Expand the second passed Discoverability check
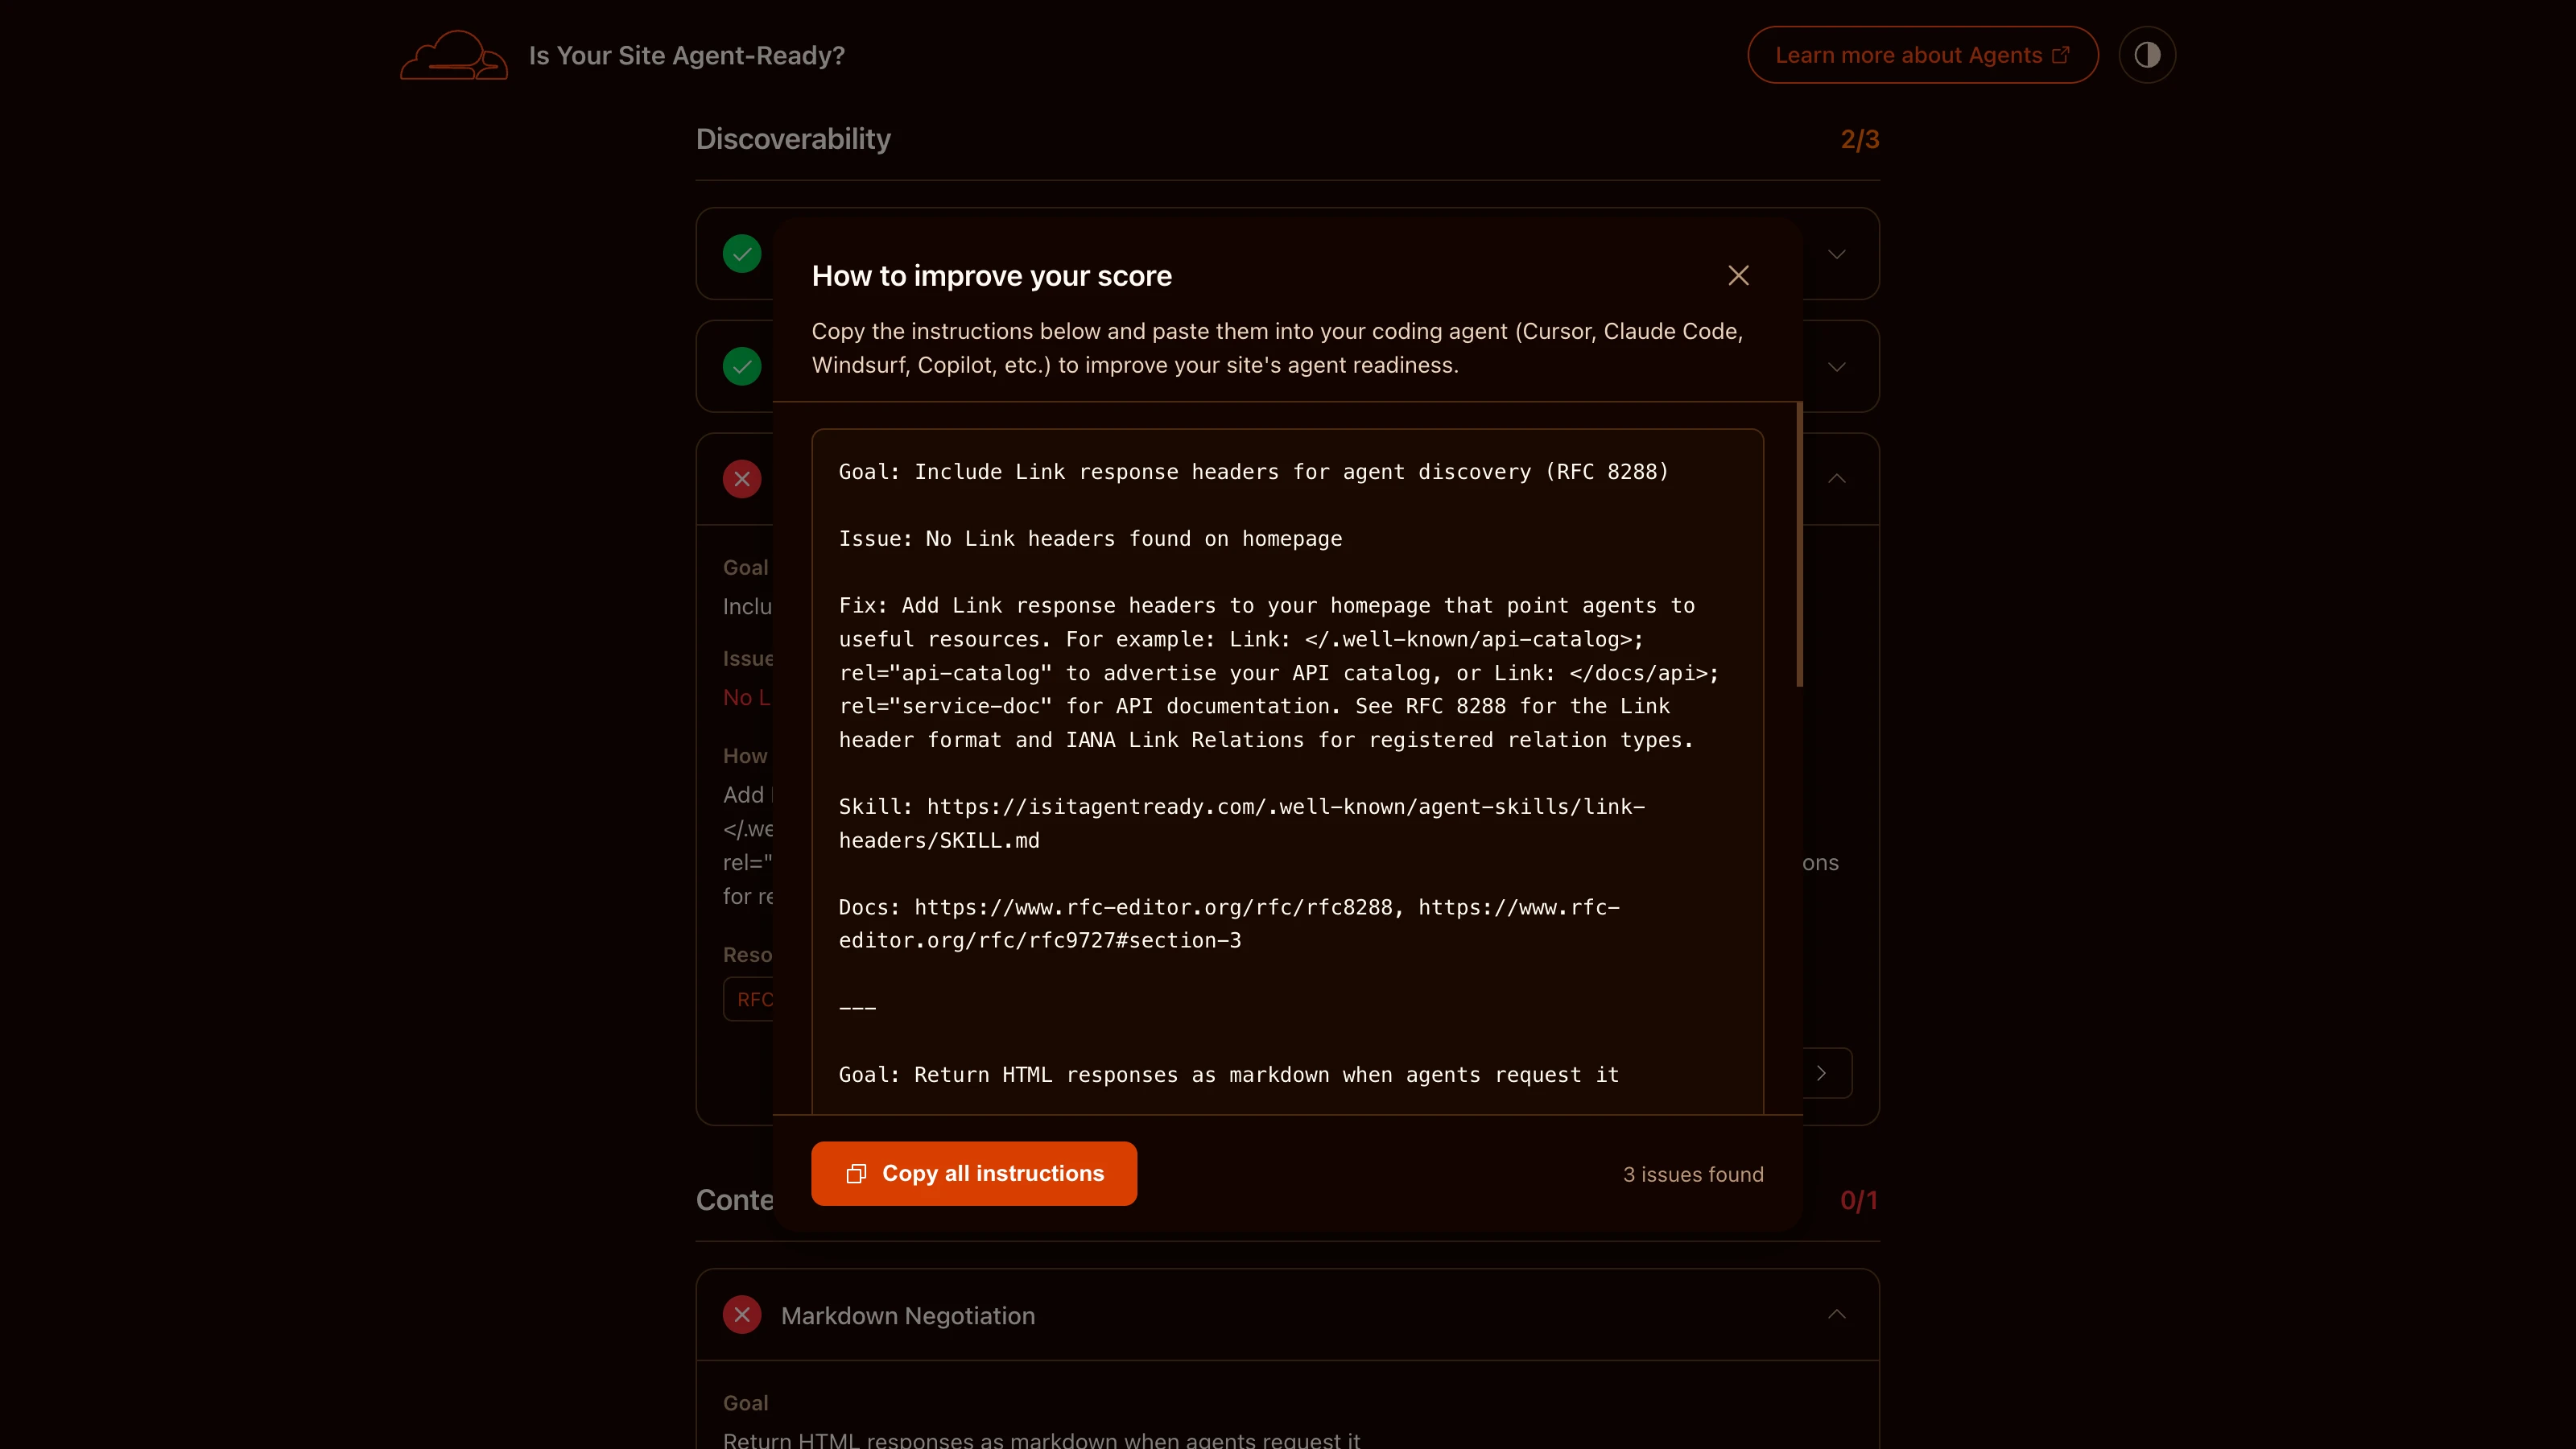This screenshot has width=2576, height=1449. [x=1836, y=366]
